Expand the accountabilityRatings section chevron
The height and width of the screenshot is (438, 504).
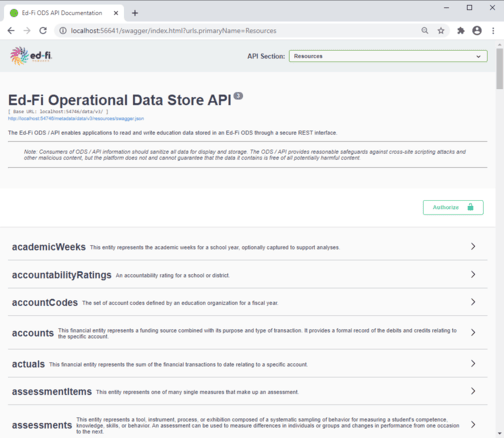coord(473,274)
